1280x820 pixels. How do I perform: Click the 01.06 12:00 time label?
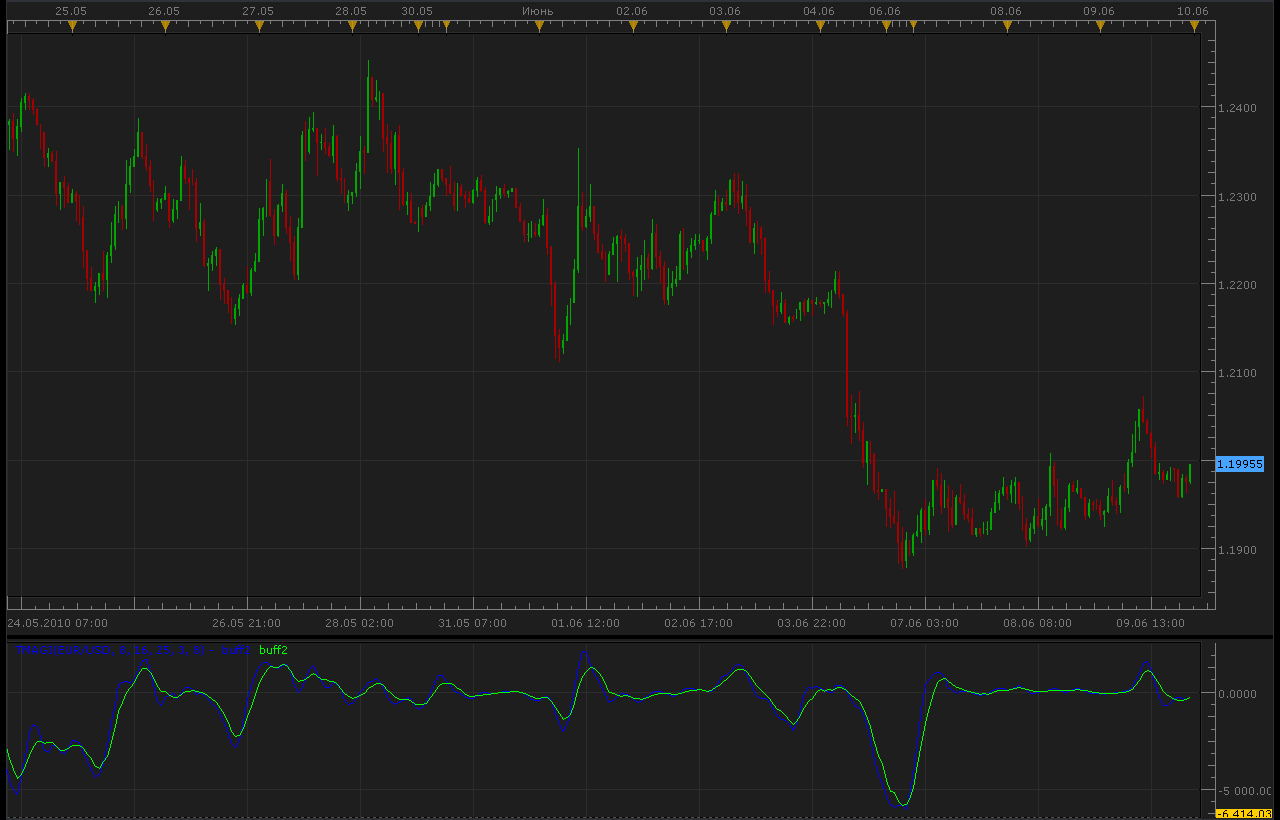pos(585,623)
